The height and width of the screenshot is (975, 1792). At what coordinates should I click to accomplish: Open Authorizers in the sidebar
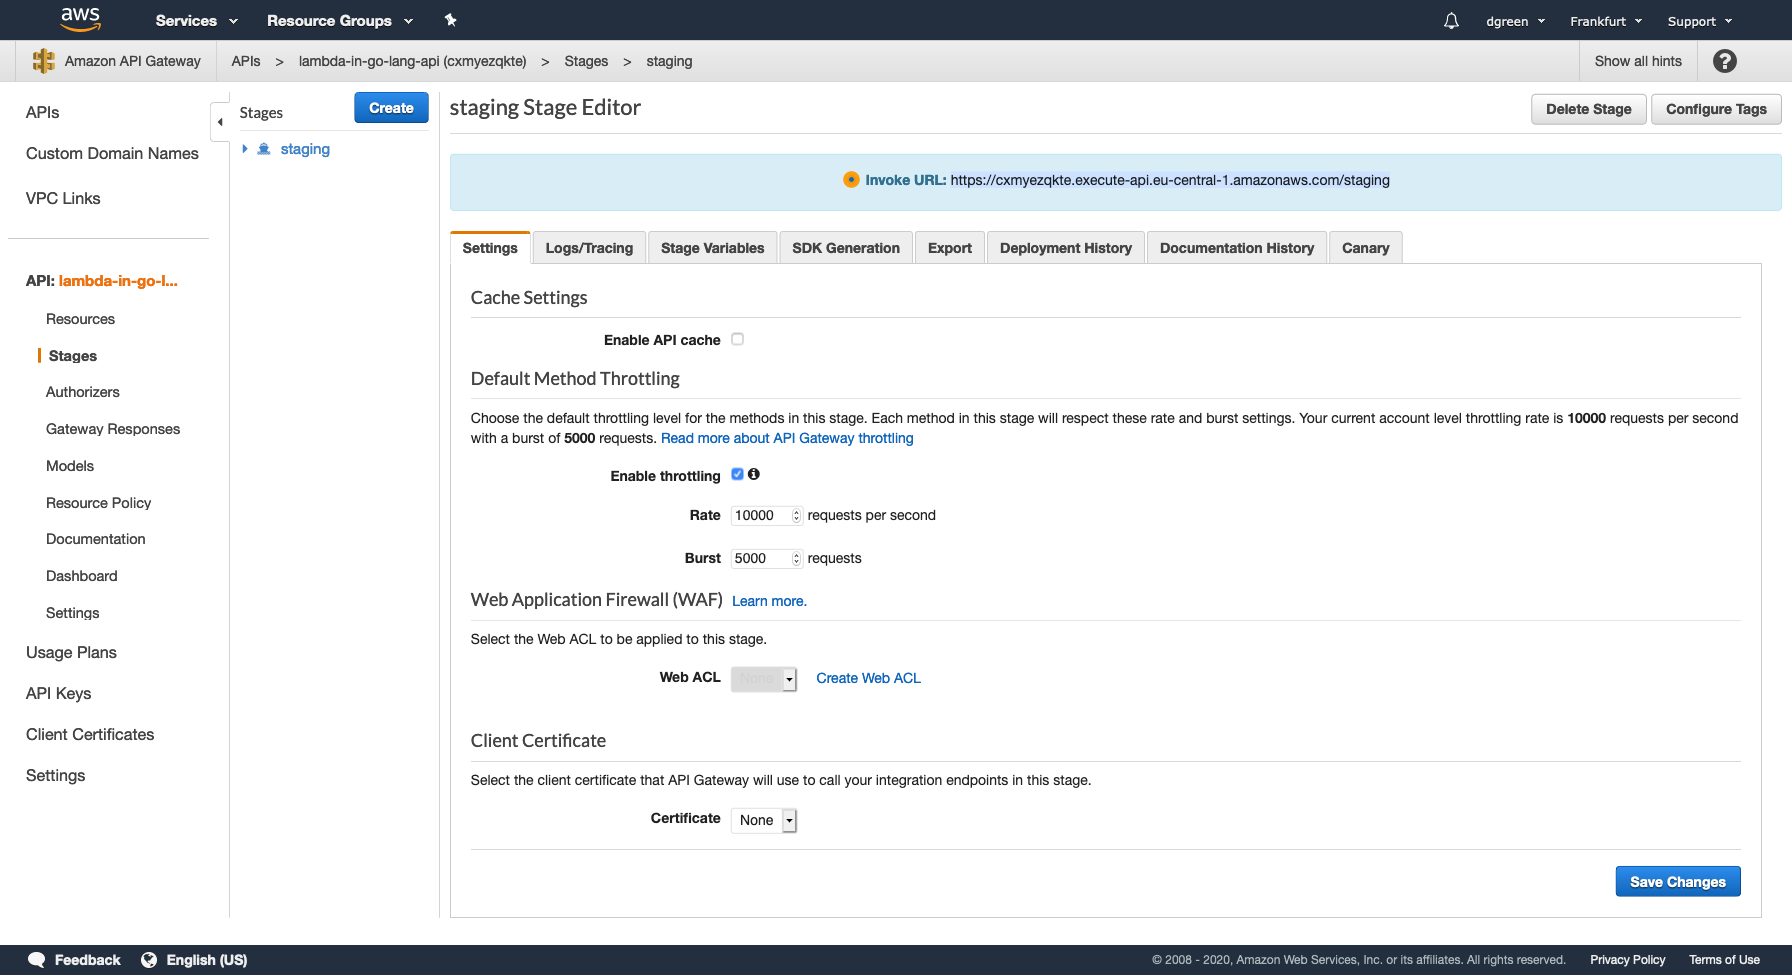click(x=83, y=392)
